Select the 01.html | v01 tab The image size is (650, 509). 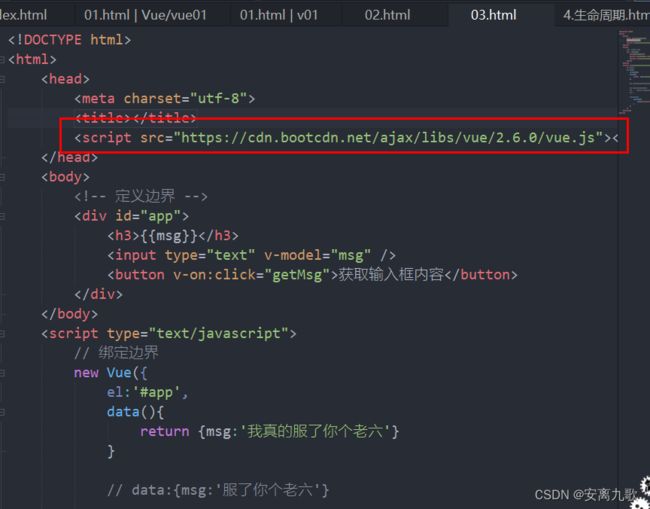[x=279, y=15]
